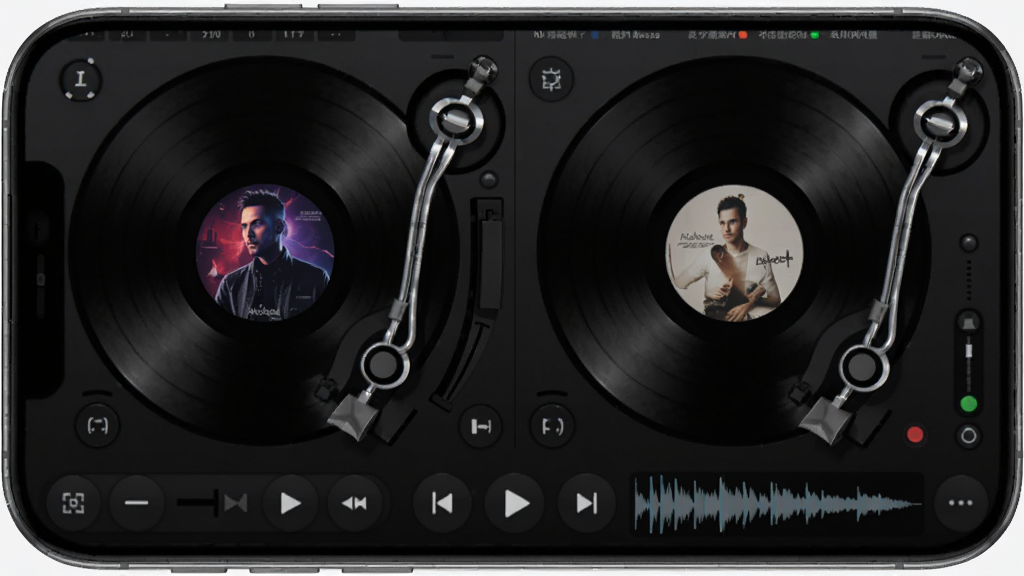The image size is (1024, 576).
Task: Tap the bowtie-shaped icon in the bottom bar
Action: (236, 503)
